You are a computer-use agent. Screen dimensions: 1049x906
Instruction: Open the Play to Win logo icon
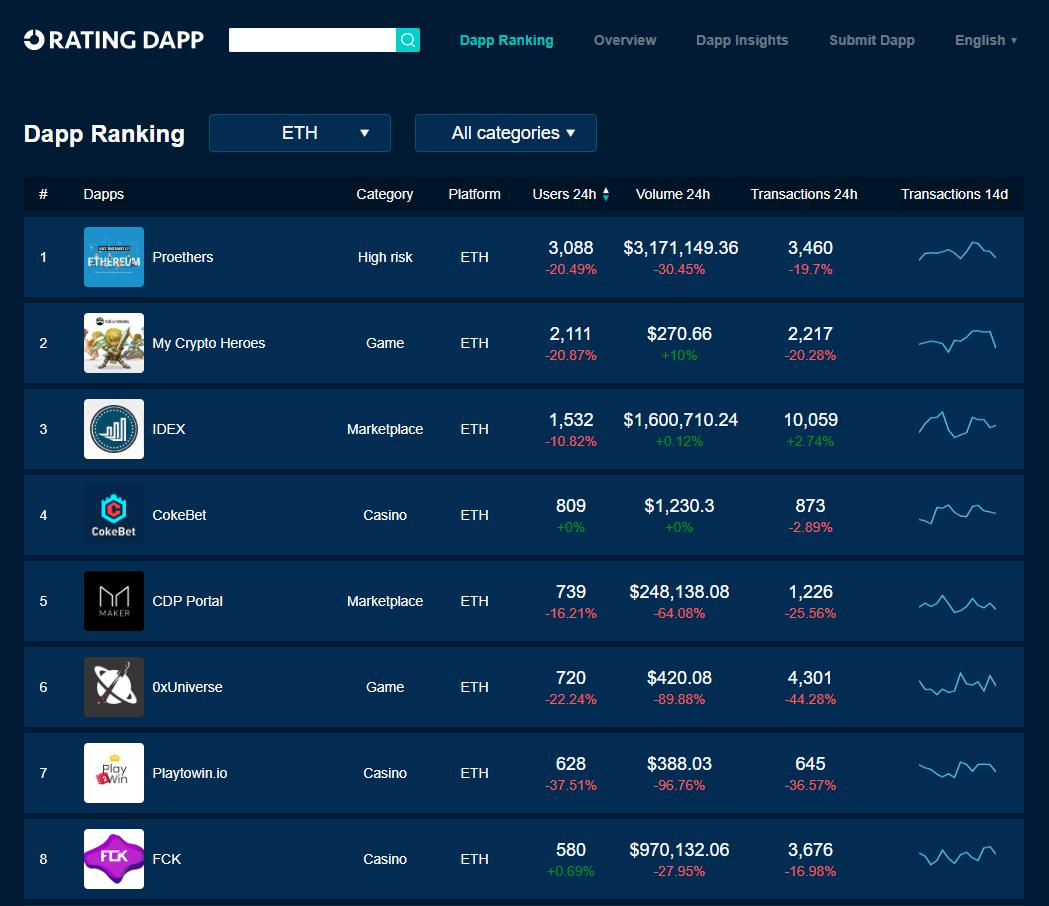point(114,773)
